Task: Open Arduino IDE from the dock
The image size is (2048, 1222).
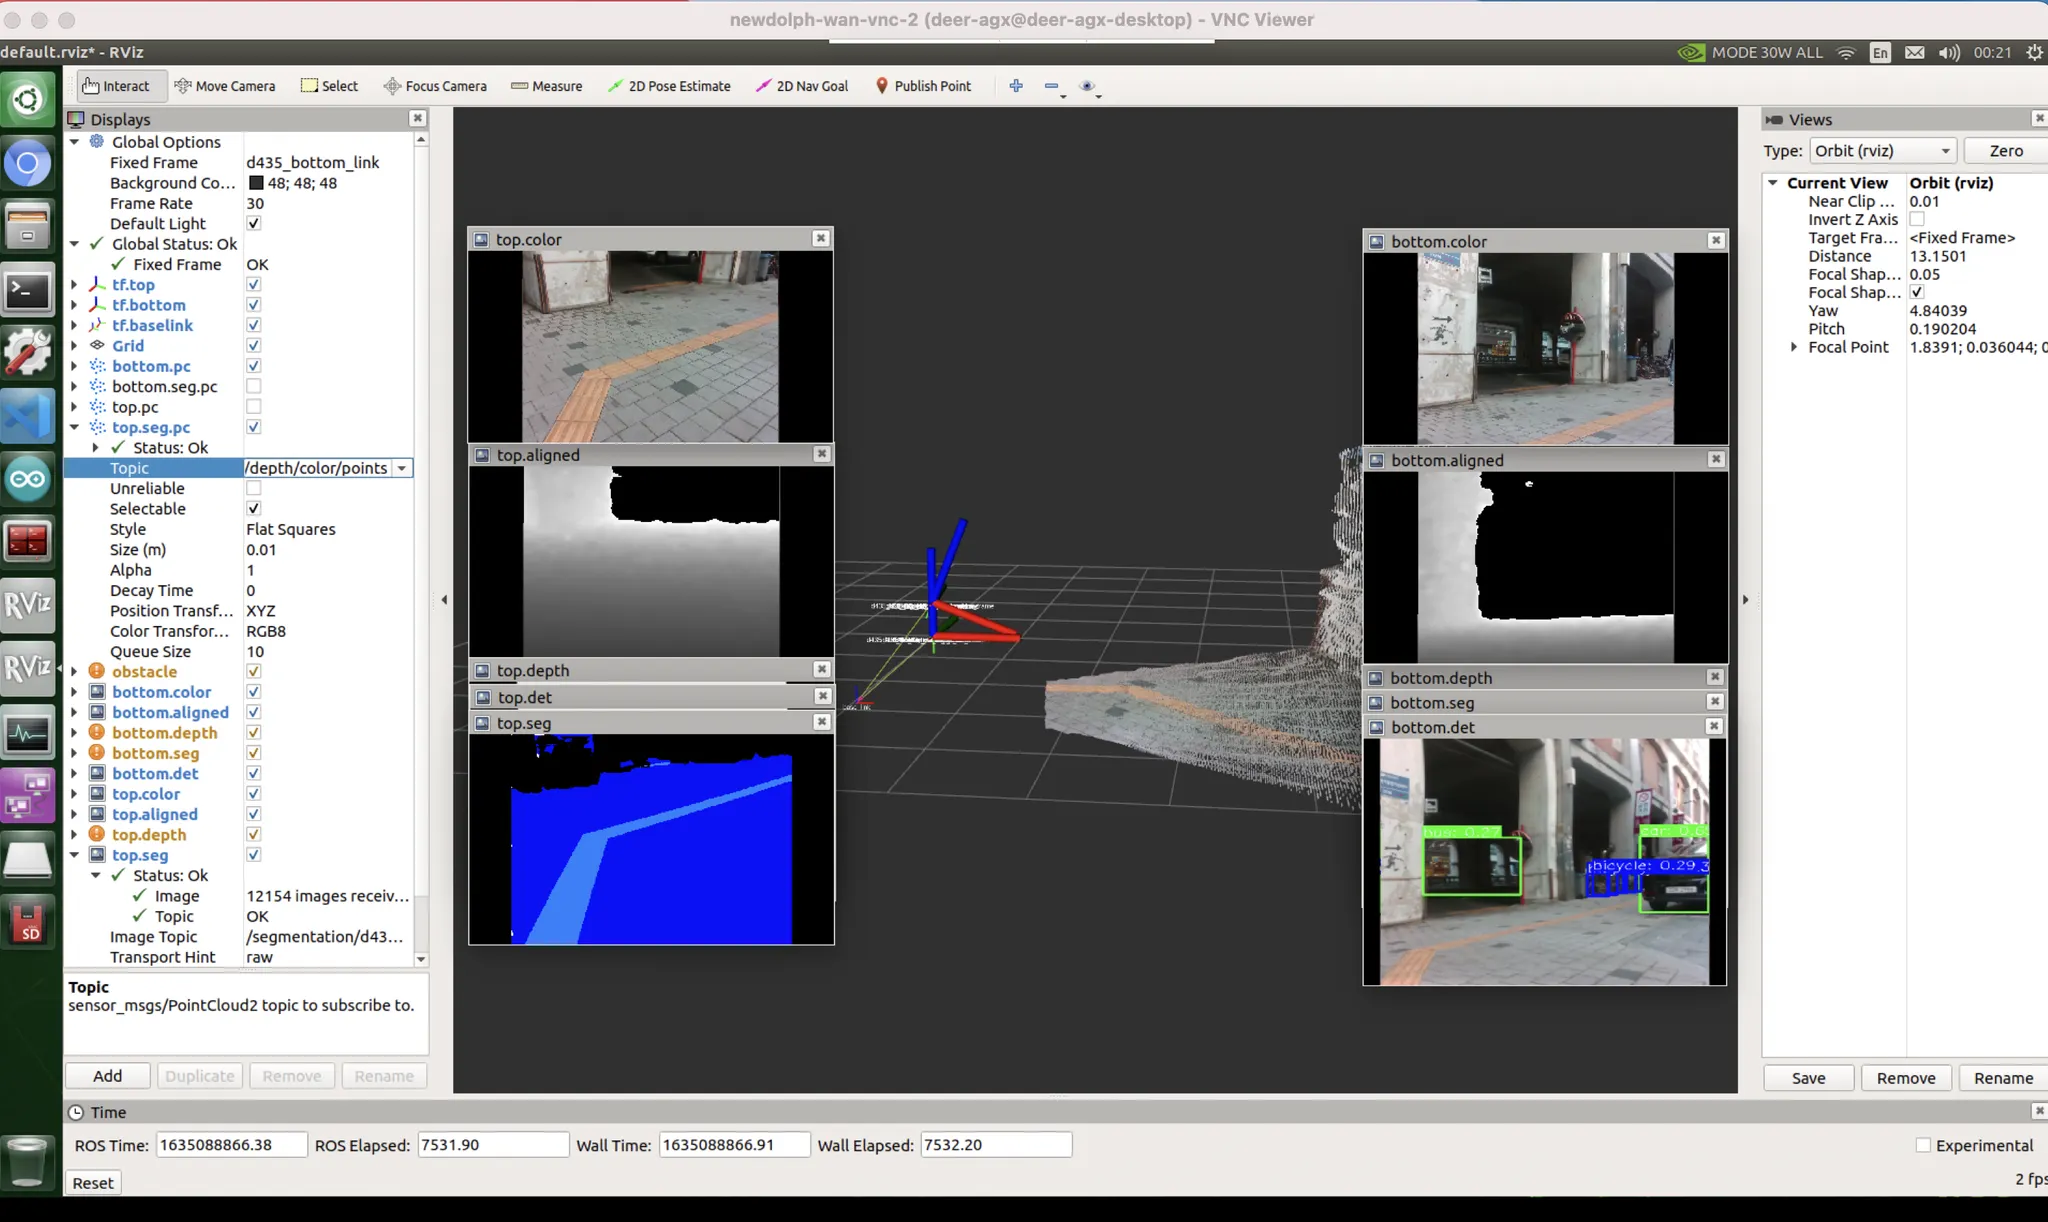Action: [27, 480]
